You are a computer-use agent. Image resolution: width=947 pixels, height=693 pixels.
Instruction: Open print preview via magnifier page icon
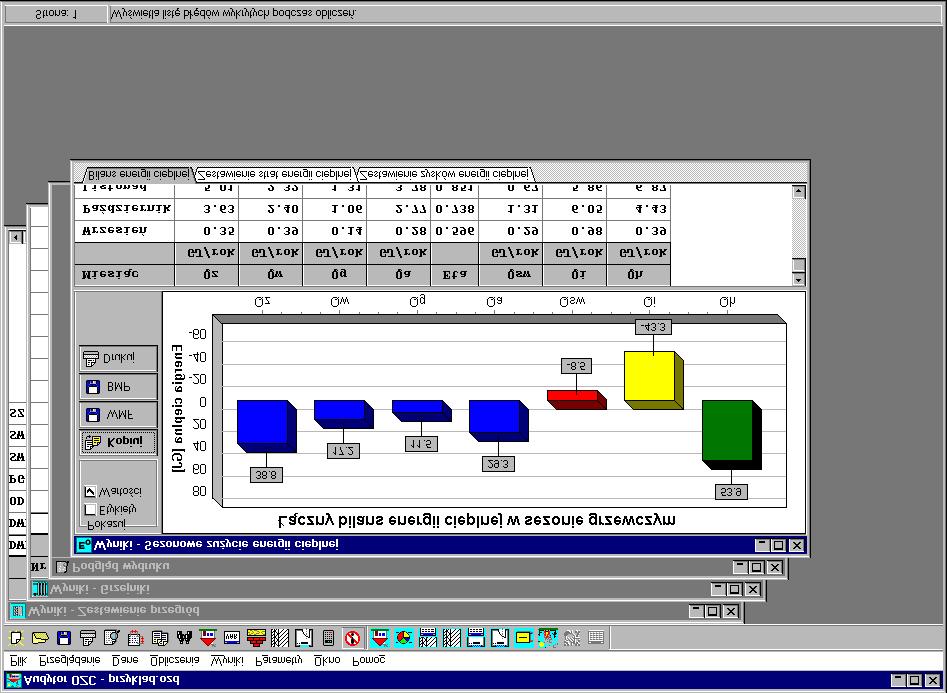(x=112, y=637)
